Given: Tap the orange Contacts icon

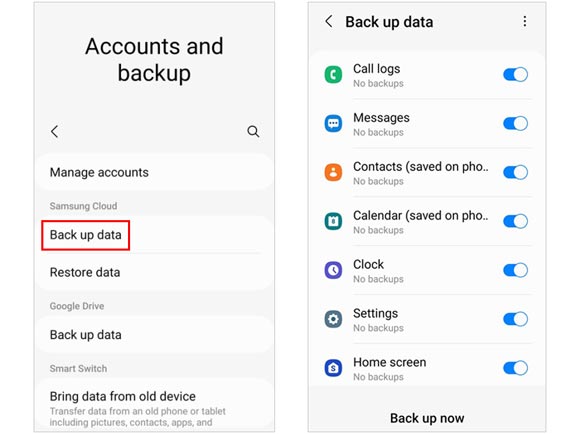Looking at the screenshot, I should (x=333, y=172).
